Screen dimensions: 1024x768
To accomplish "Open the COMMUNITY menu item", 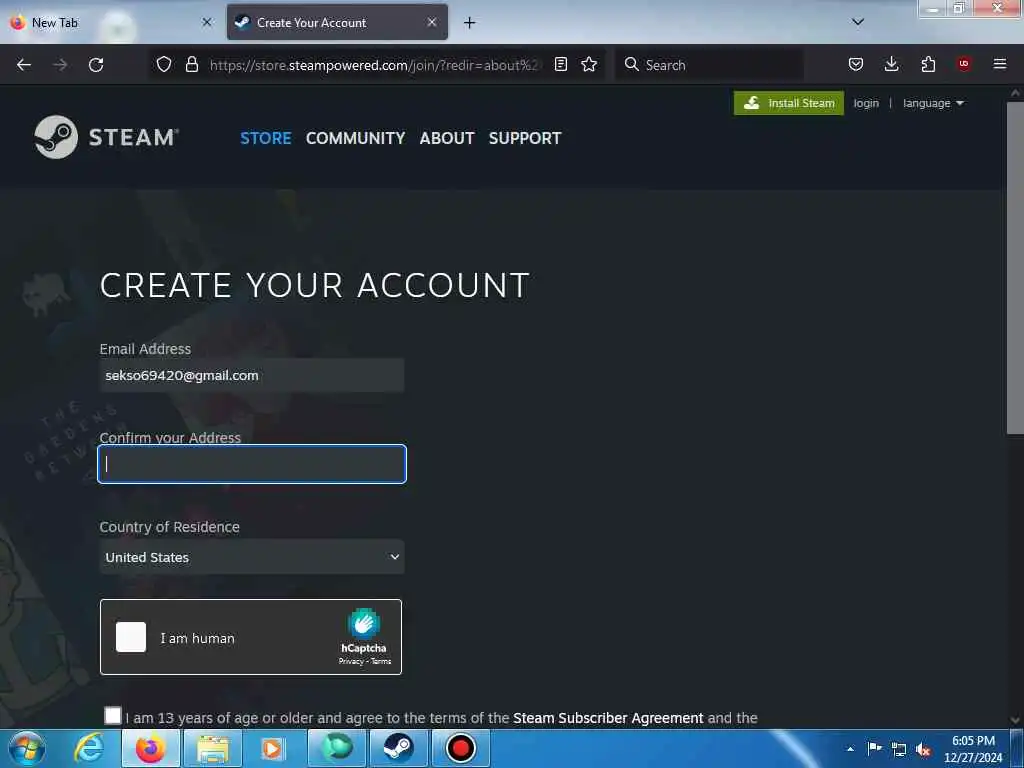I will click(x=355, y=138).
